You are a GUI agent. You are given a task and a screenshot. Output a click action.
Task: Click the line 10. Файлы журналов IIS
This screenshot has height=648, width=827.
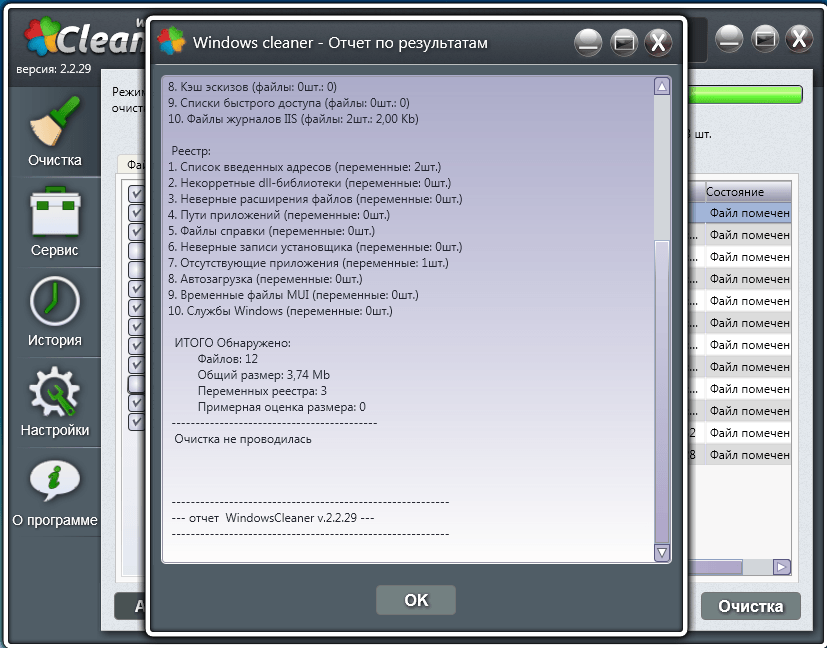tap(293, 119)
